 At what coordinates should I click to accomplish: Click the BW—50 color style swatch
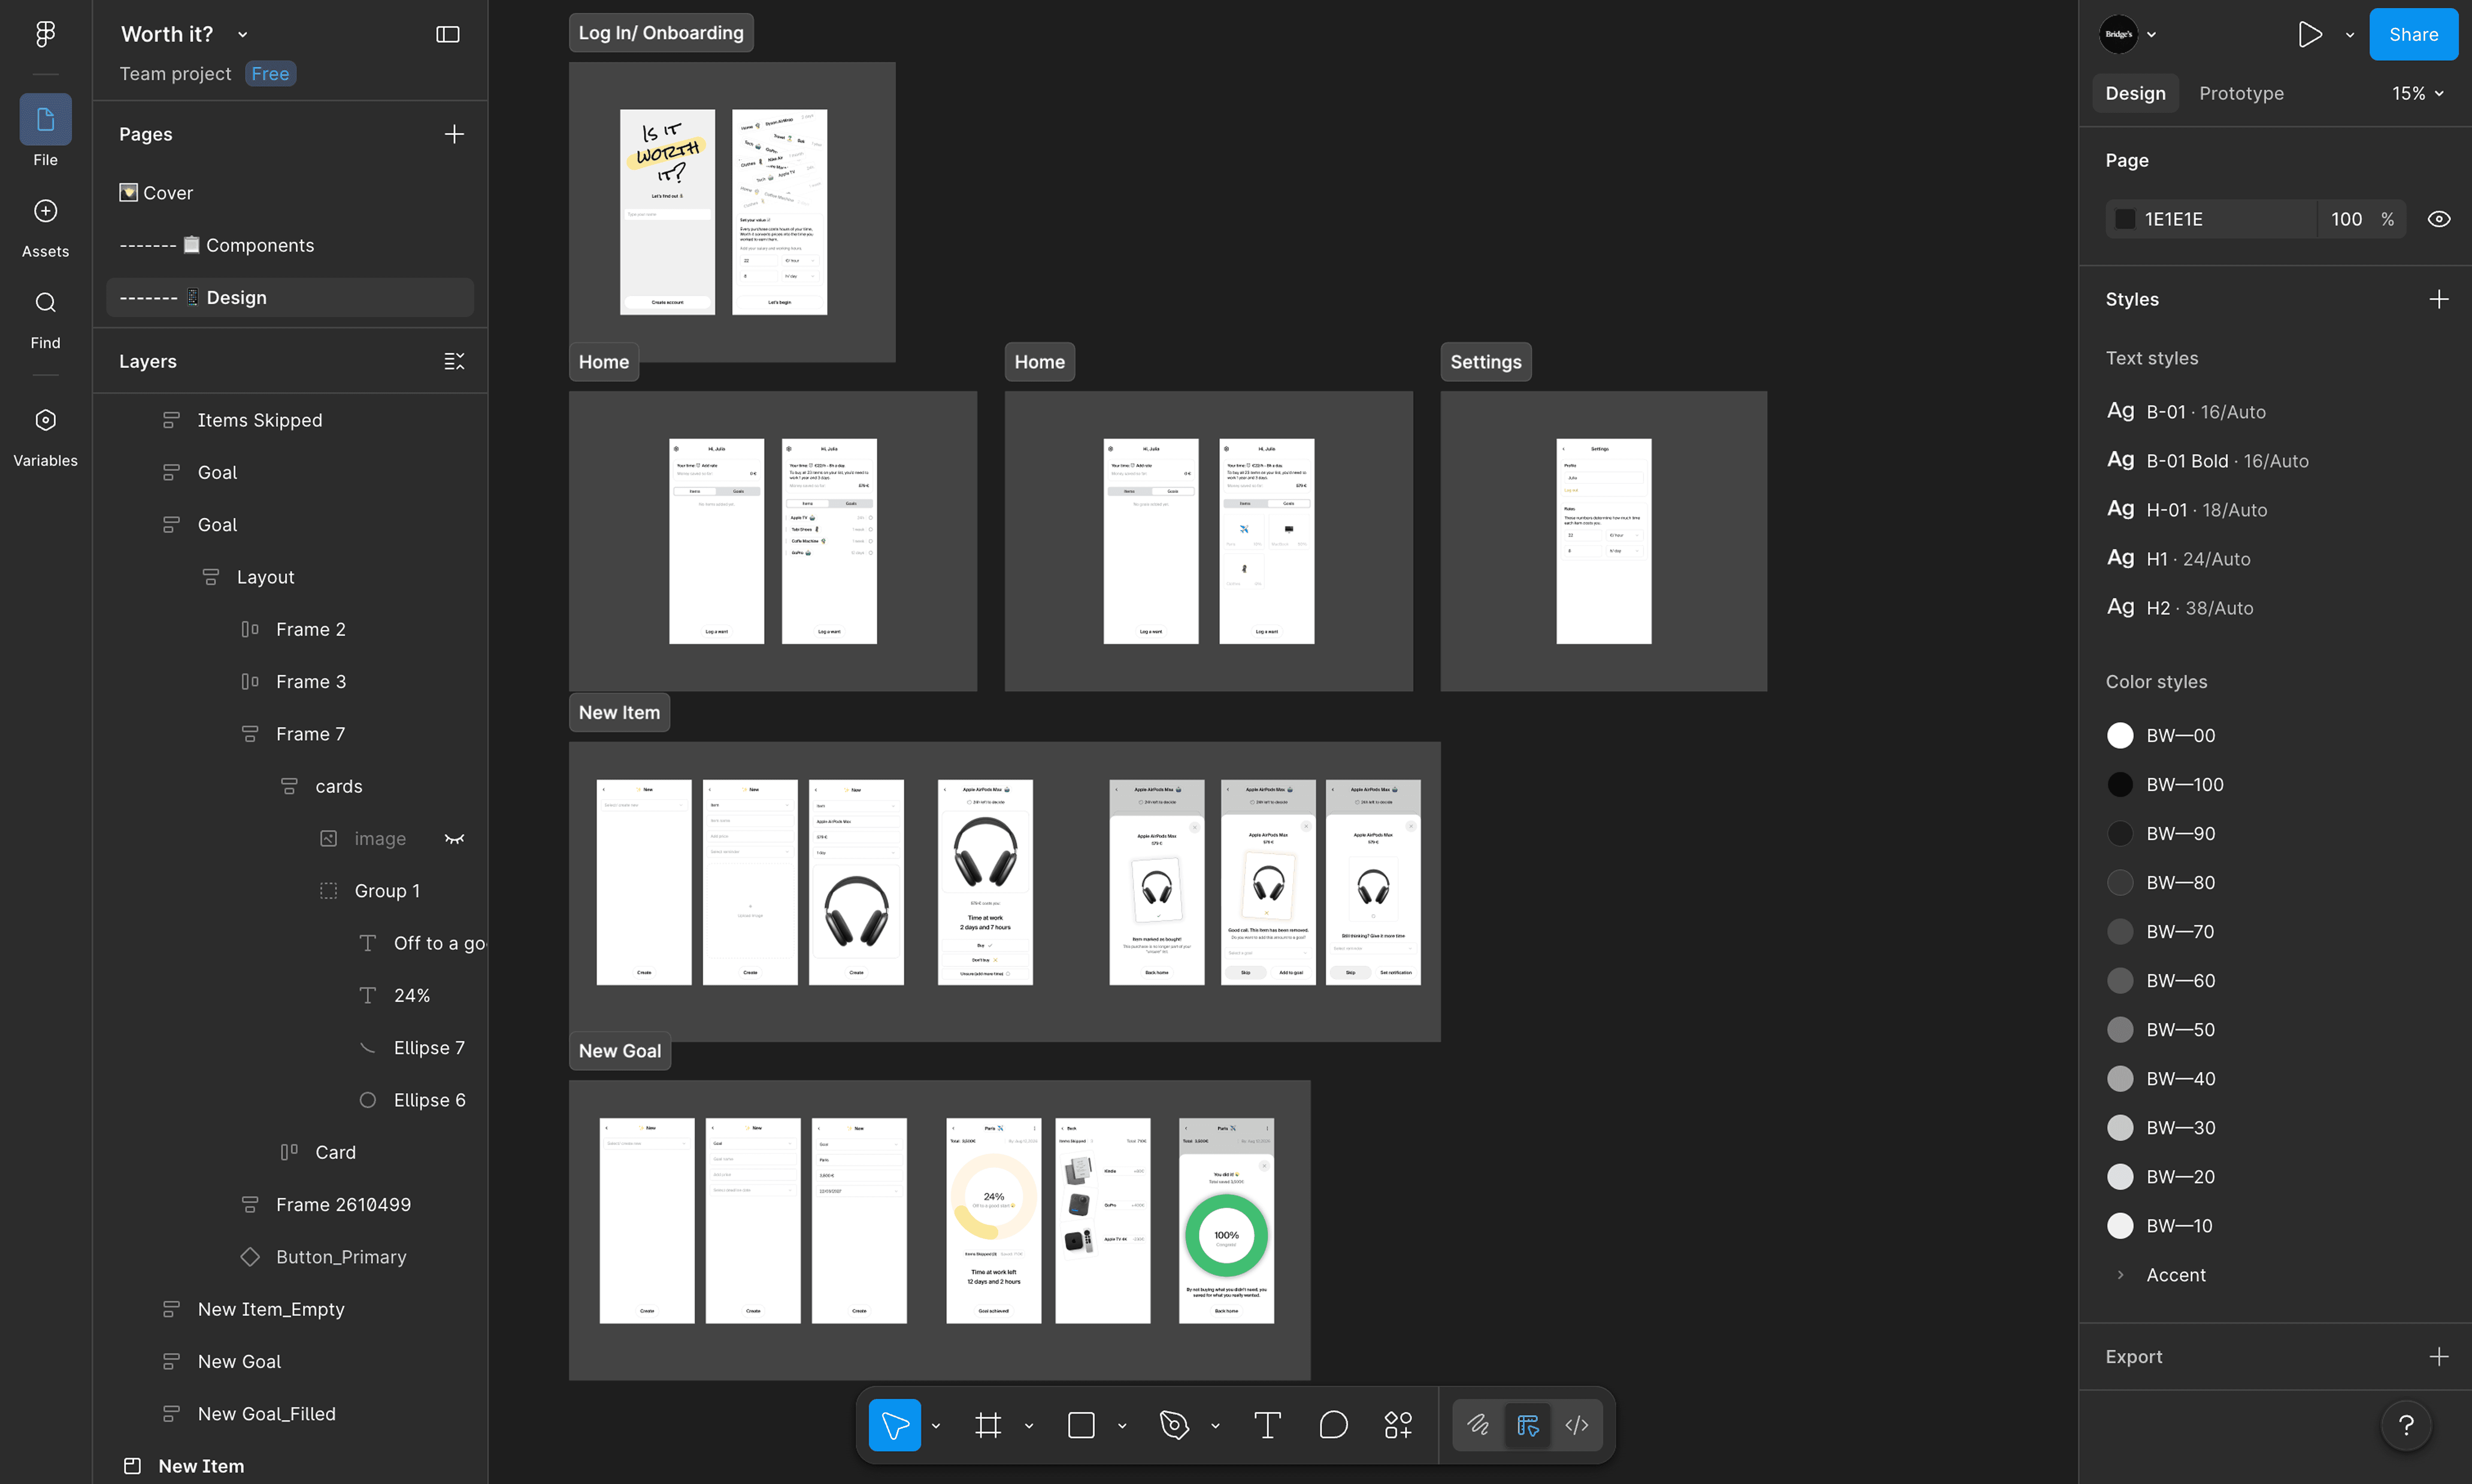point(2120,1030)
